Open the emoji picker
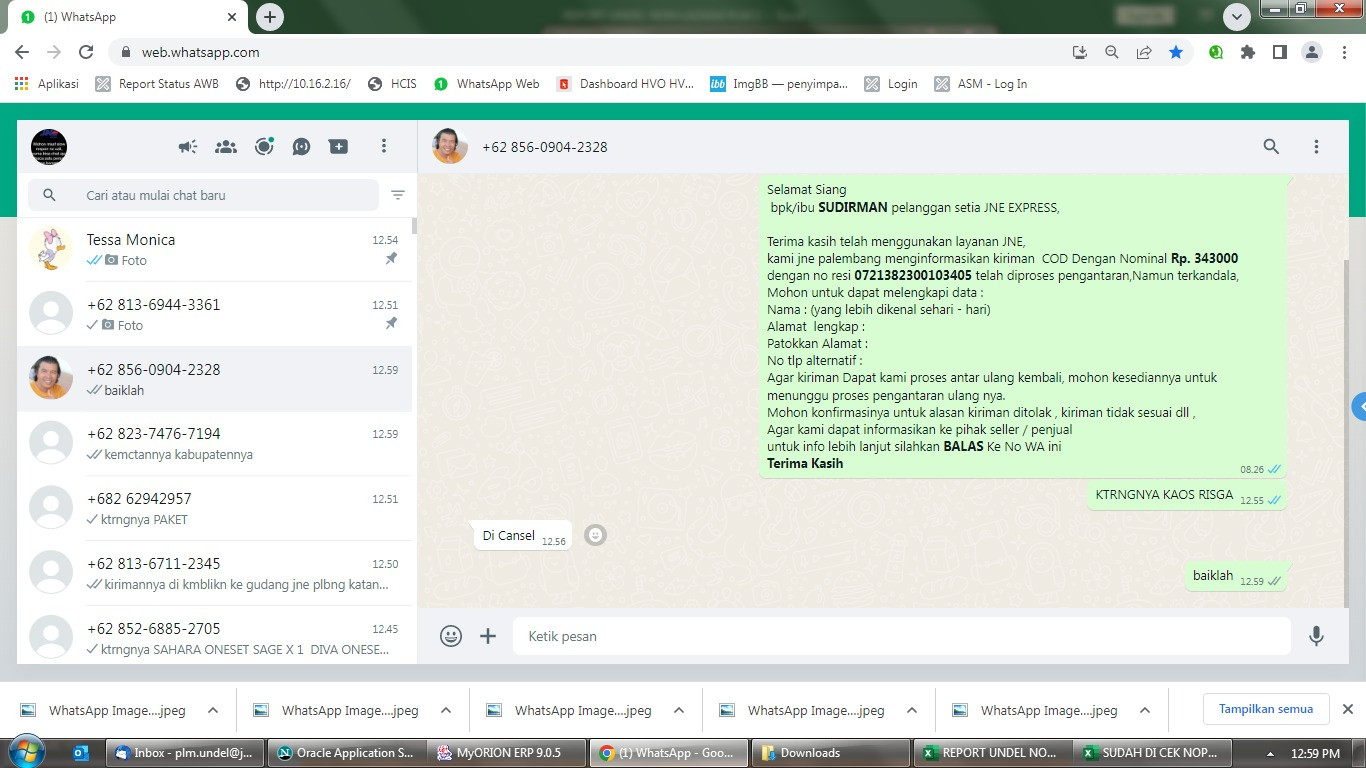The height and width of the screenshot is (768, 1366). [x=451, y=636]
